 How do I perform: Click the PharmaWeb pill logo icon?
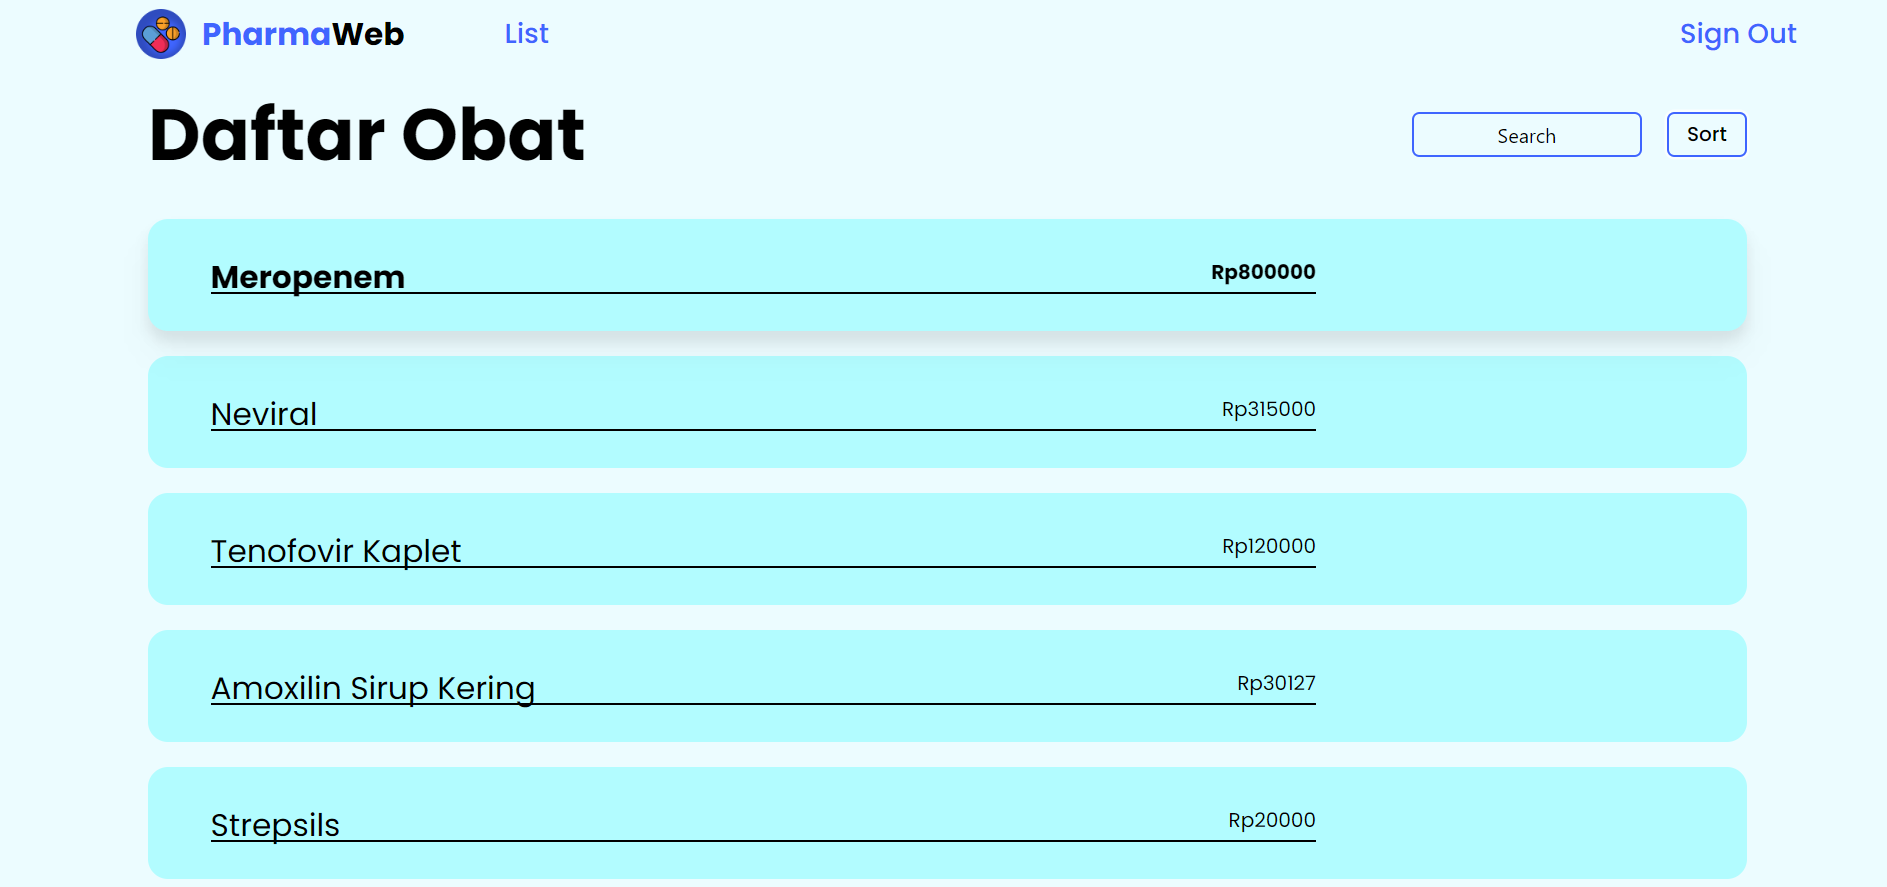point(161,34)
